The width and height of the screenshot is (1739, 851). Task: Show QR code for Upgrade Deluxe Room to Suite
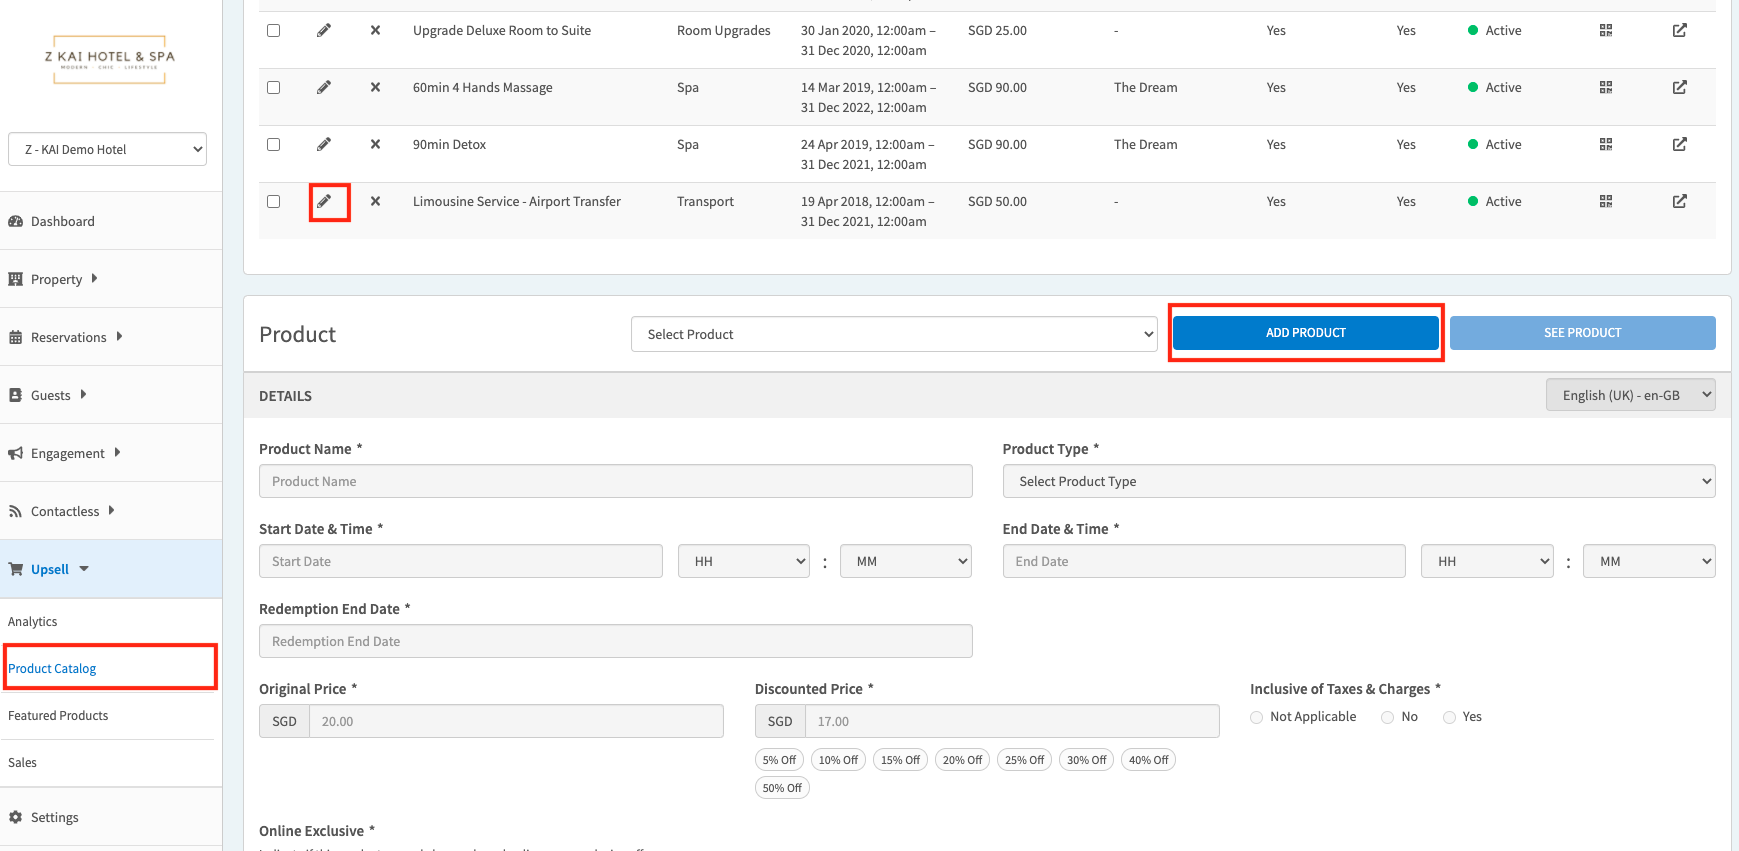tap(1605, 31)
